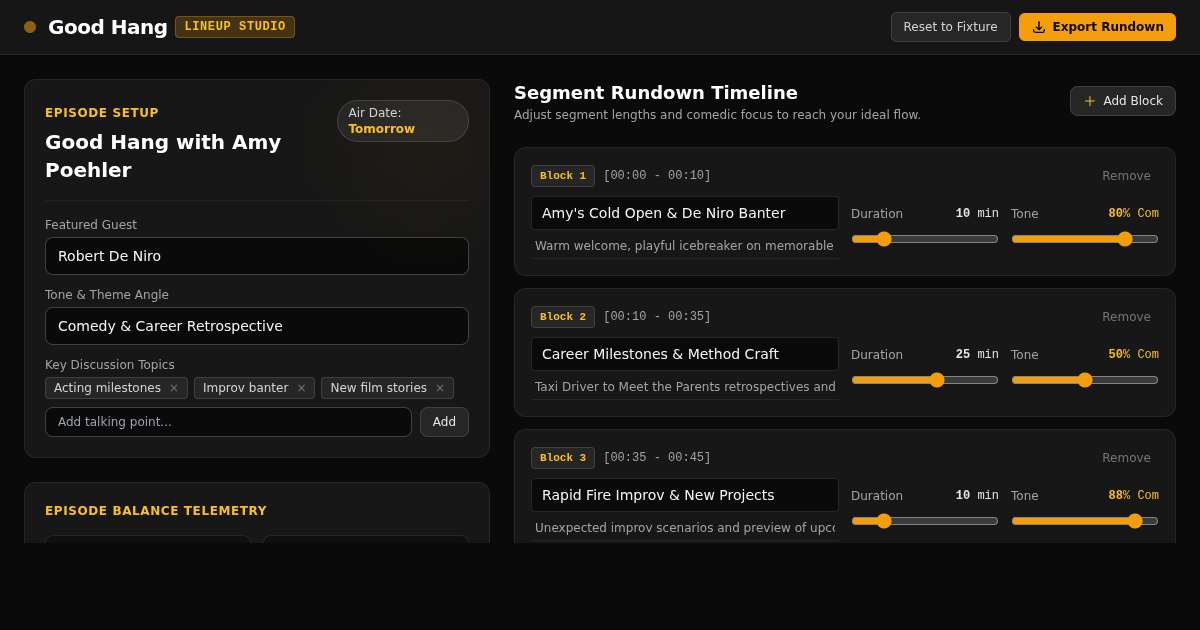1200x630 pixels.
Task: Remove Block 1 from the timeline
Action: pyautogui.click(x=1126, y=176)
